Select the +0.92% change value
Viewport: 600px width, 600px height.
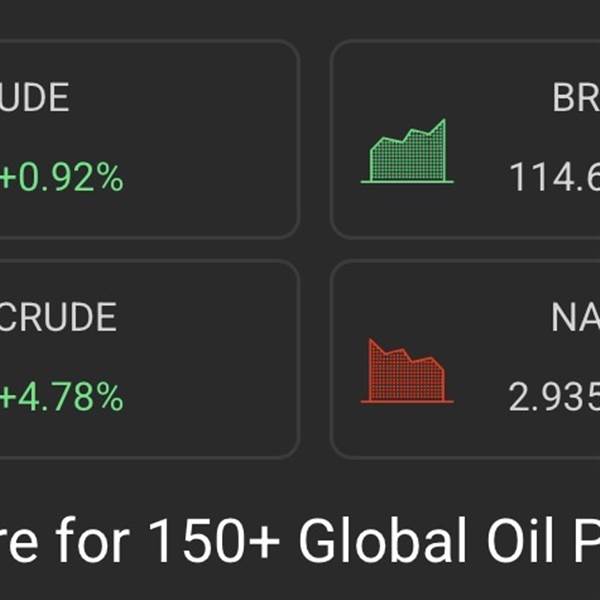62,178
